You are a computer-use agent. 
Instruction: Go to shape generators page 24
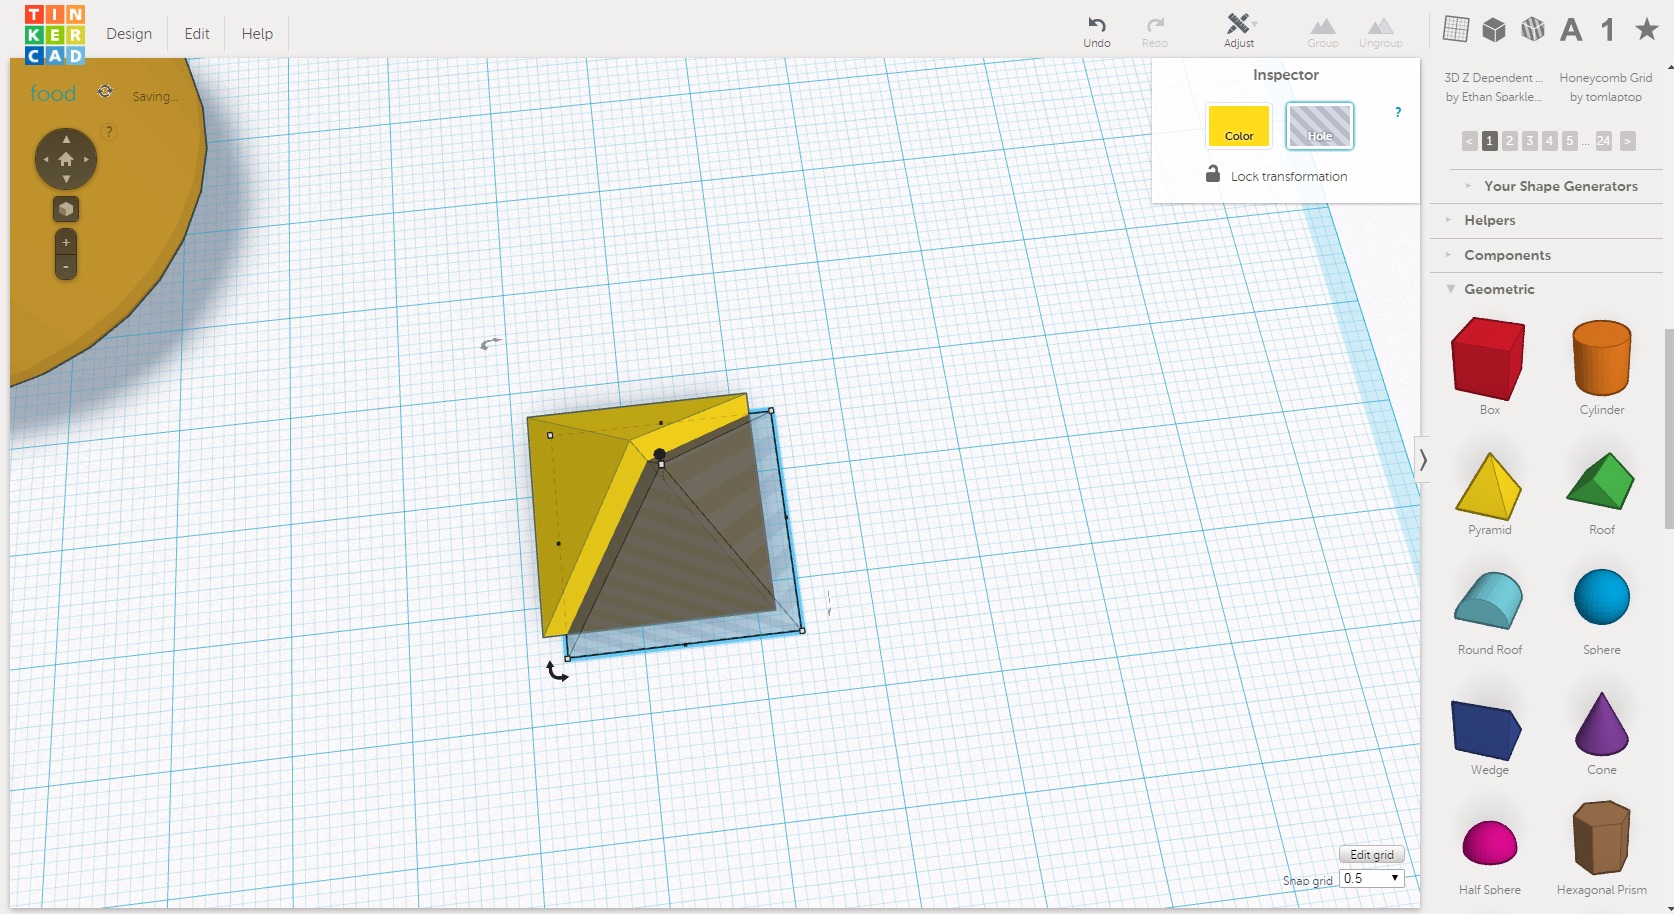click(x=1603, y=141)
